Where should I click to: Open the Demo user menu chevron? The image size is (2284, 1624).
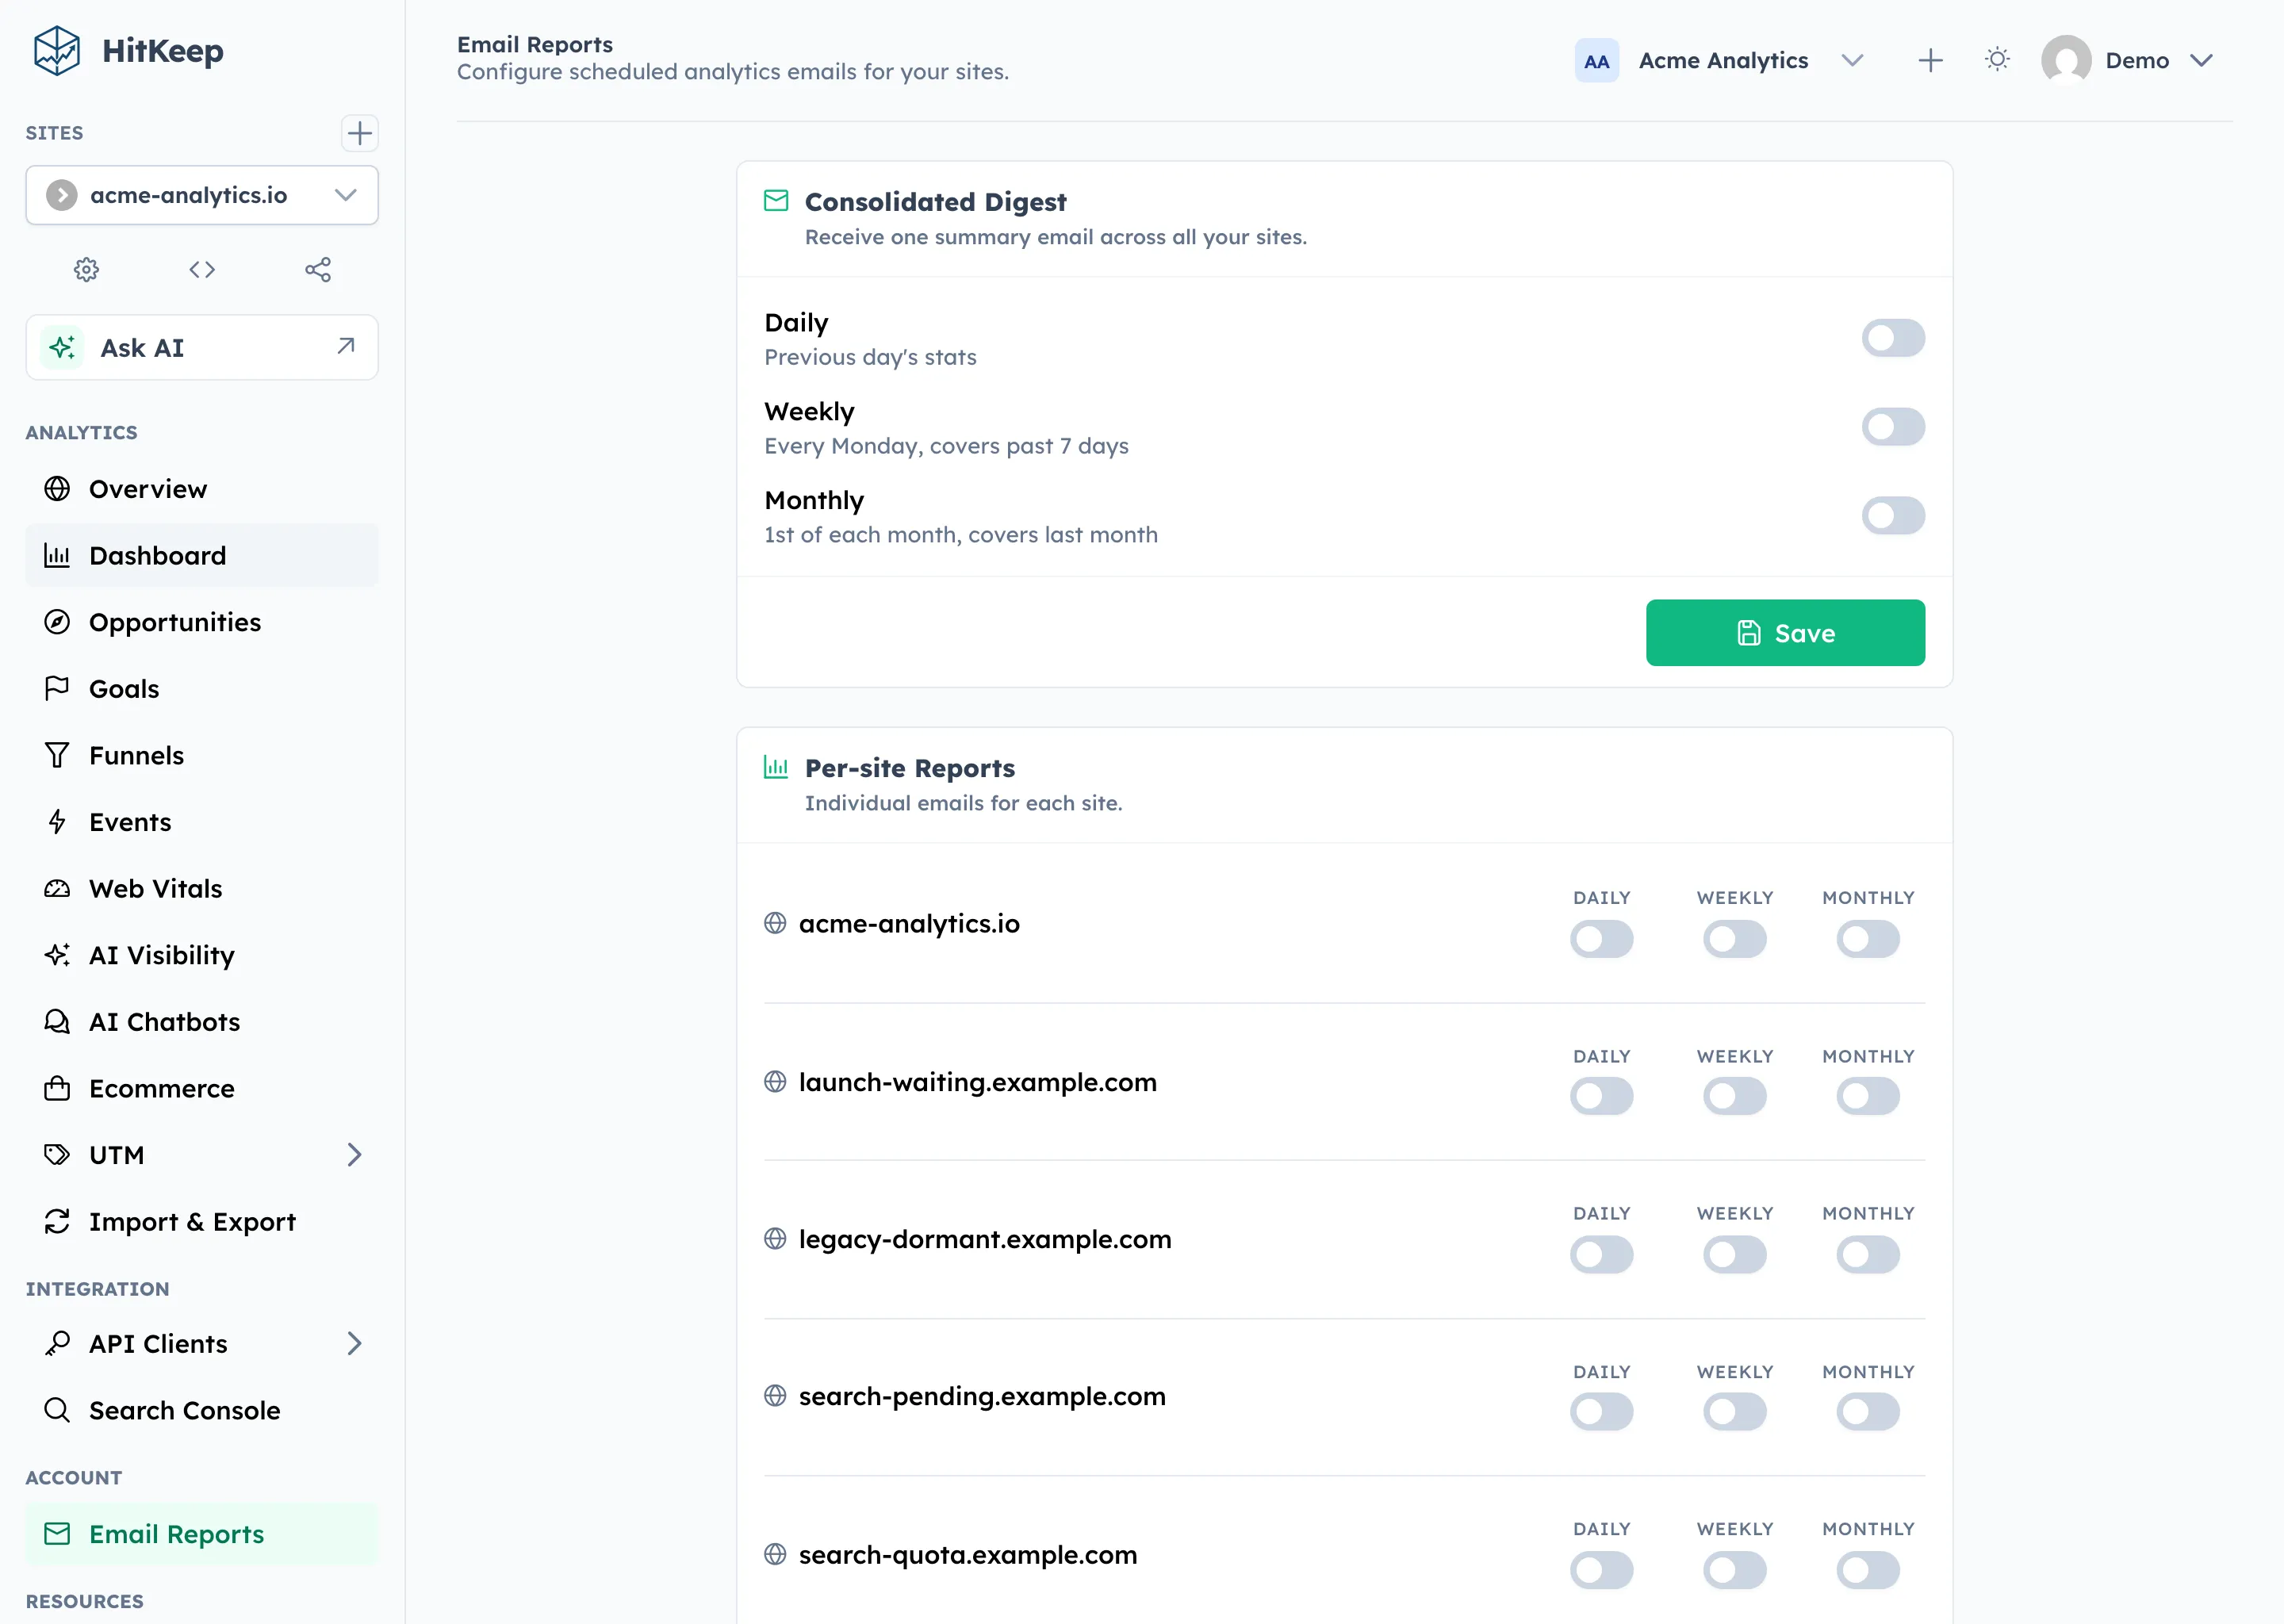(2200, 60)
